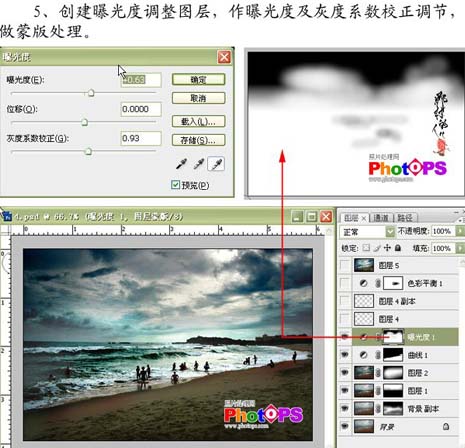The width and height of the screenshot is (465, 448).
Task: Show 图层 5 via its visibility box
Action: [345, 265]
